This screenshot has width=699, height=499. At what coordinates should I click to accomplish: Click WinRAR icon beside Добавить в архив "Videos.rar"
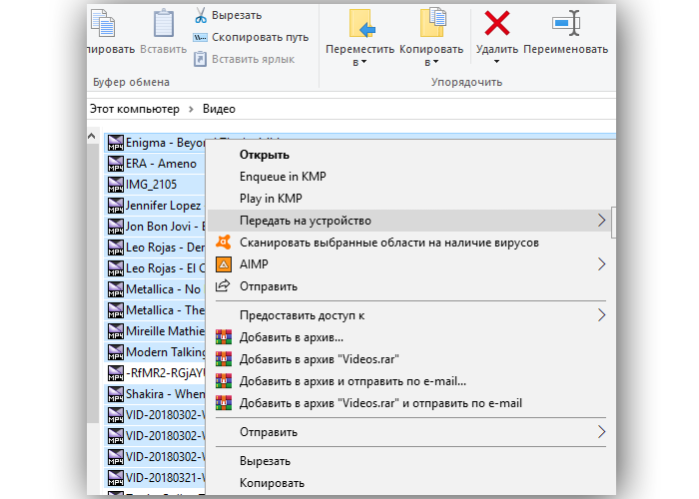pyautogui.click(x=224, y=359)
